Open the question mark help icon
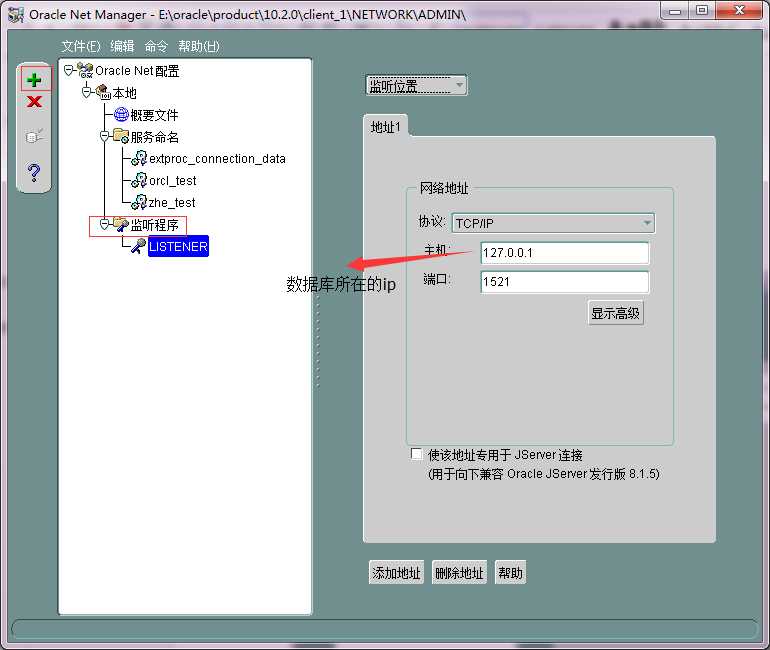Image resolution: width=770 pixels, height=650 pixels. pyautogui.click(x=34, y=172)
